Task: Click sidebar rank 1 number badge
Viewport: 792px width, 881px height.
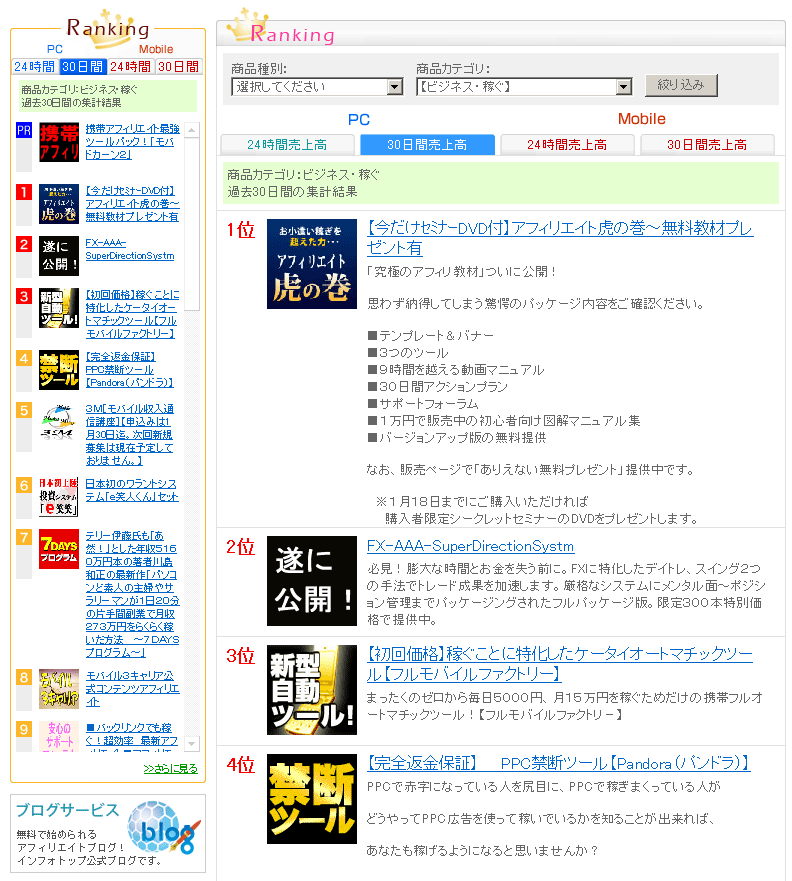Action: coord(24,192)
